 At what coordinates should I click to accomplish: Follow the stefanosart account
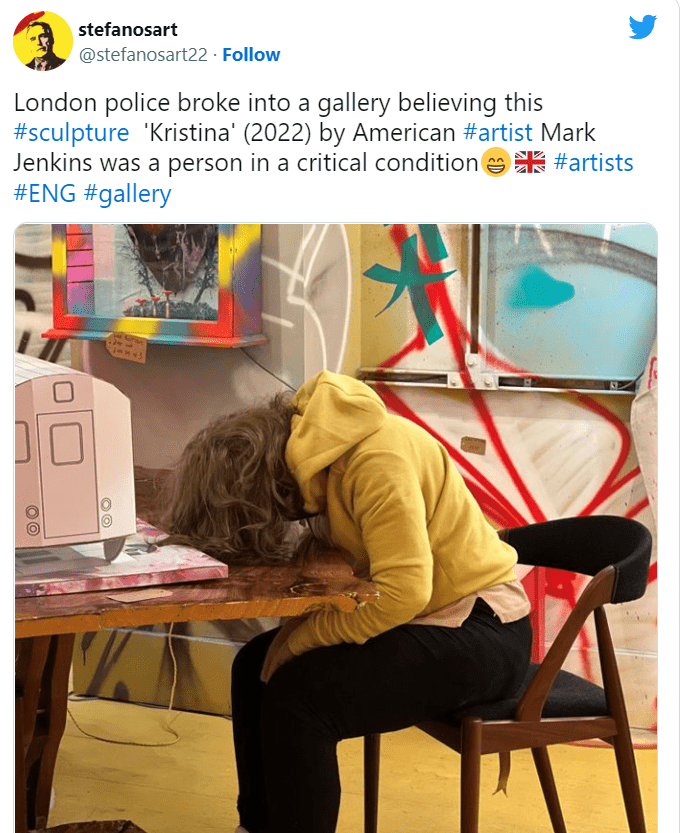point(251,55)
